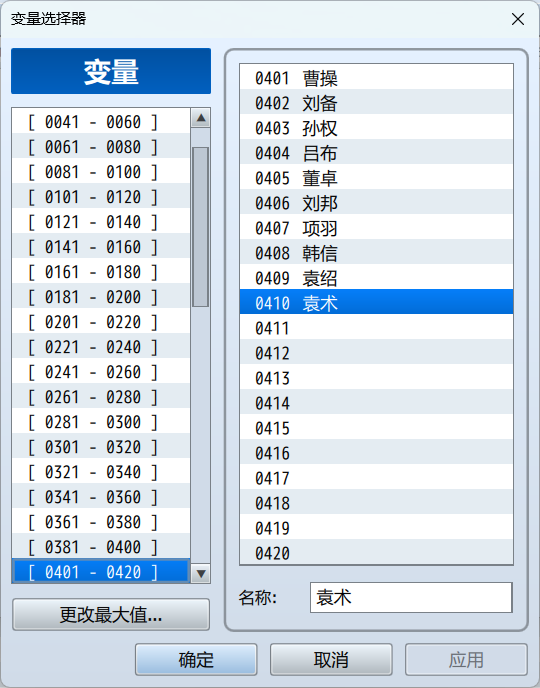Select range [ 0241 - 0260 ]
This screenshot has width=540, height=688.
coord(101,372)
